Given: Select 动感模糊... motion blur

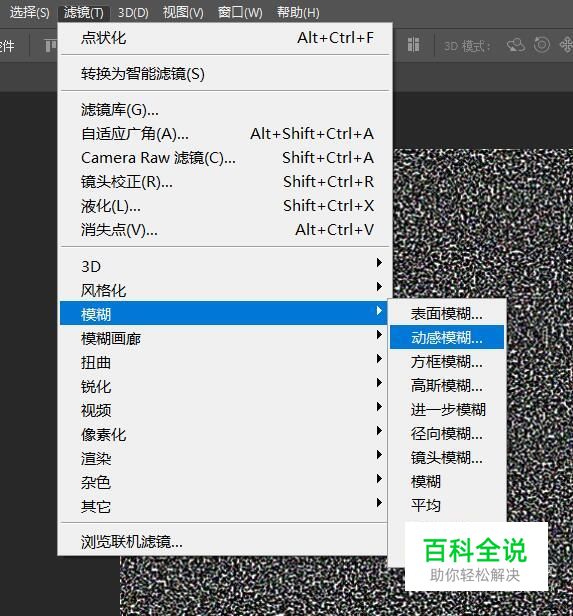Looking at the screenshot, I should point(447,337).
